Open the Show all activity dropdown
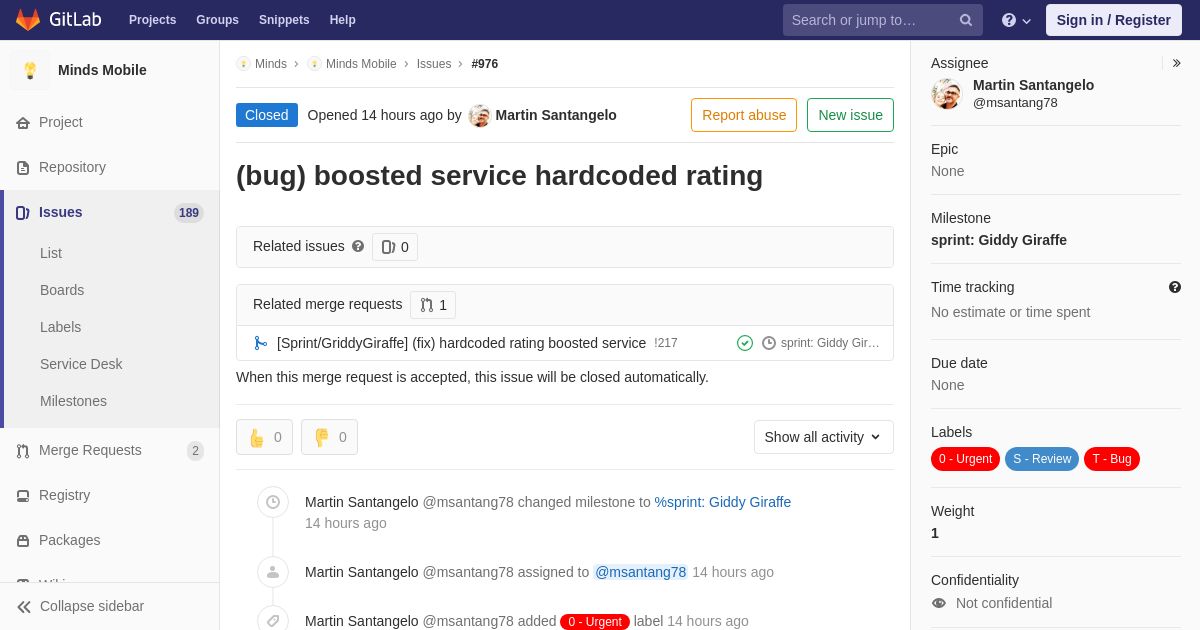The width and height of the screenshot is (1200, 630). tap(824, 437)
